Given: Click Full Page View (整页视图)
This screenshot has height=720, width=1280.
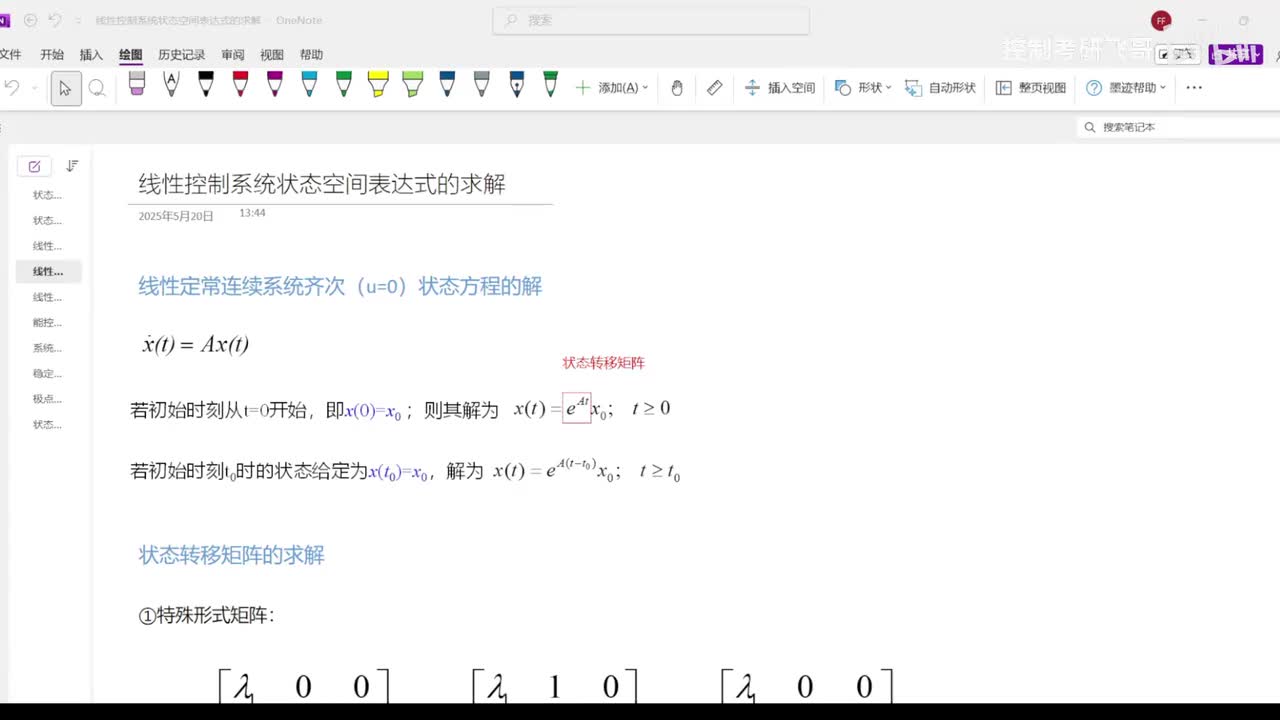Looking at the screenshot, I should pyautogui.click(x=1031, y=88).
